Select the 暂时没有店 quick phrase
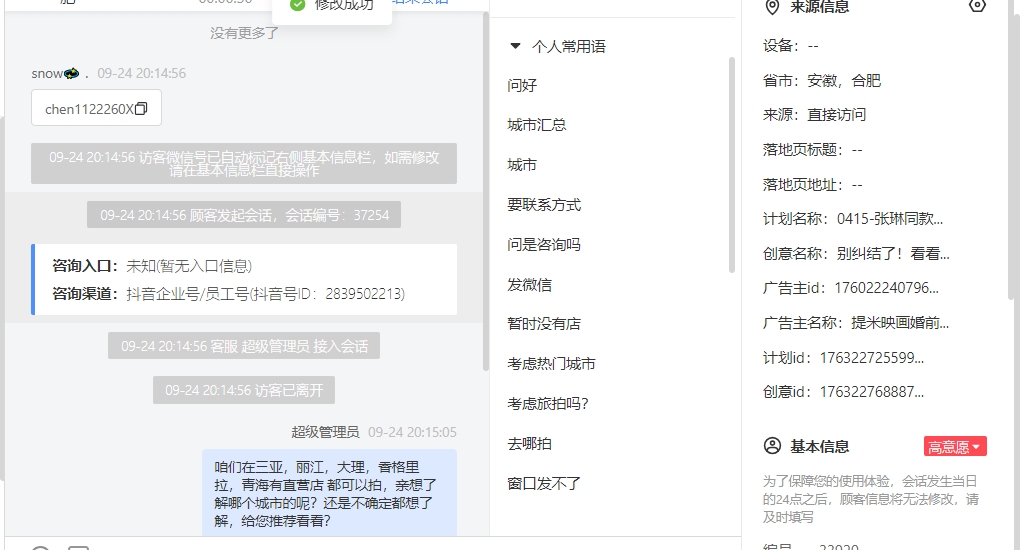This screenshot has width=1020, height=550. 544,323
